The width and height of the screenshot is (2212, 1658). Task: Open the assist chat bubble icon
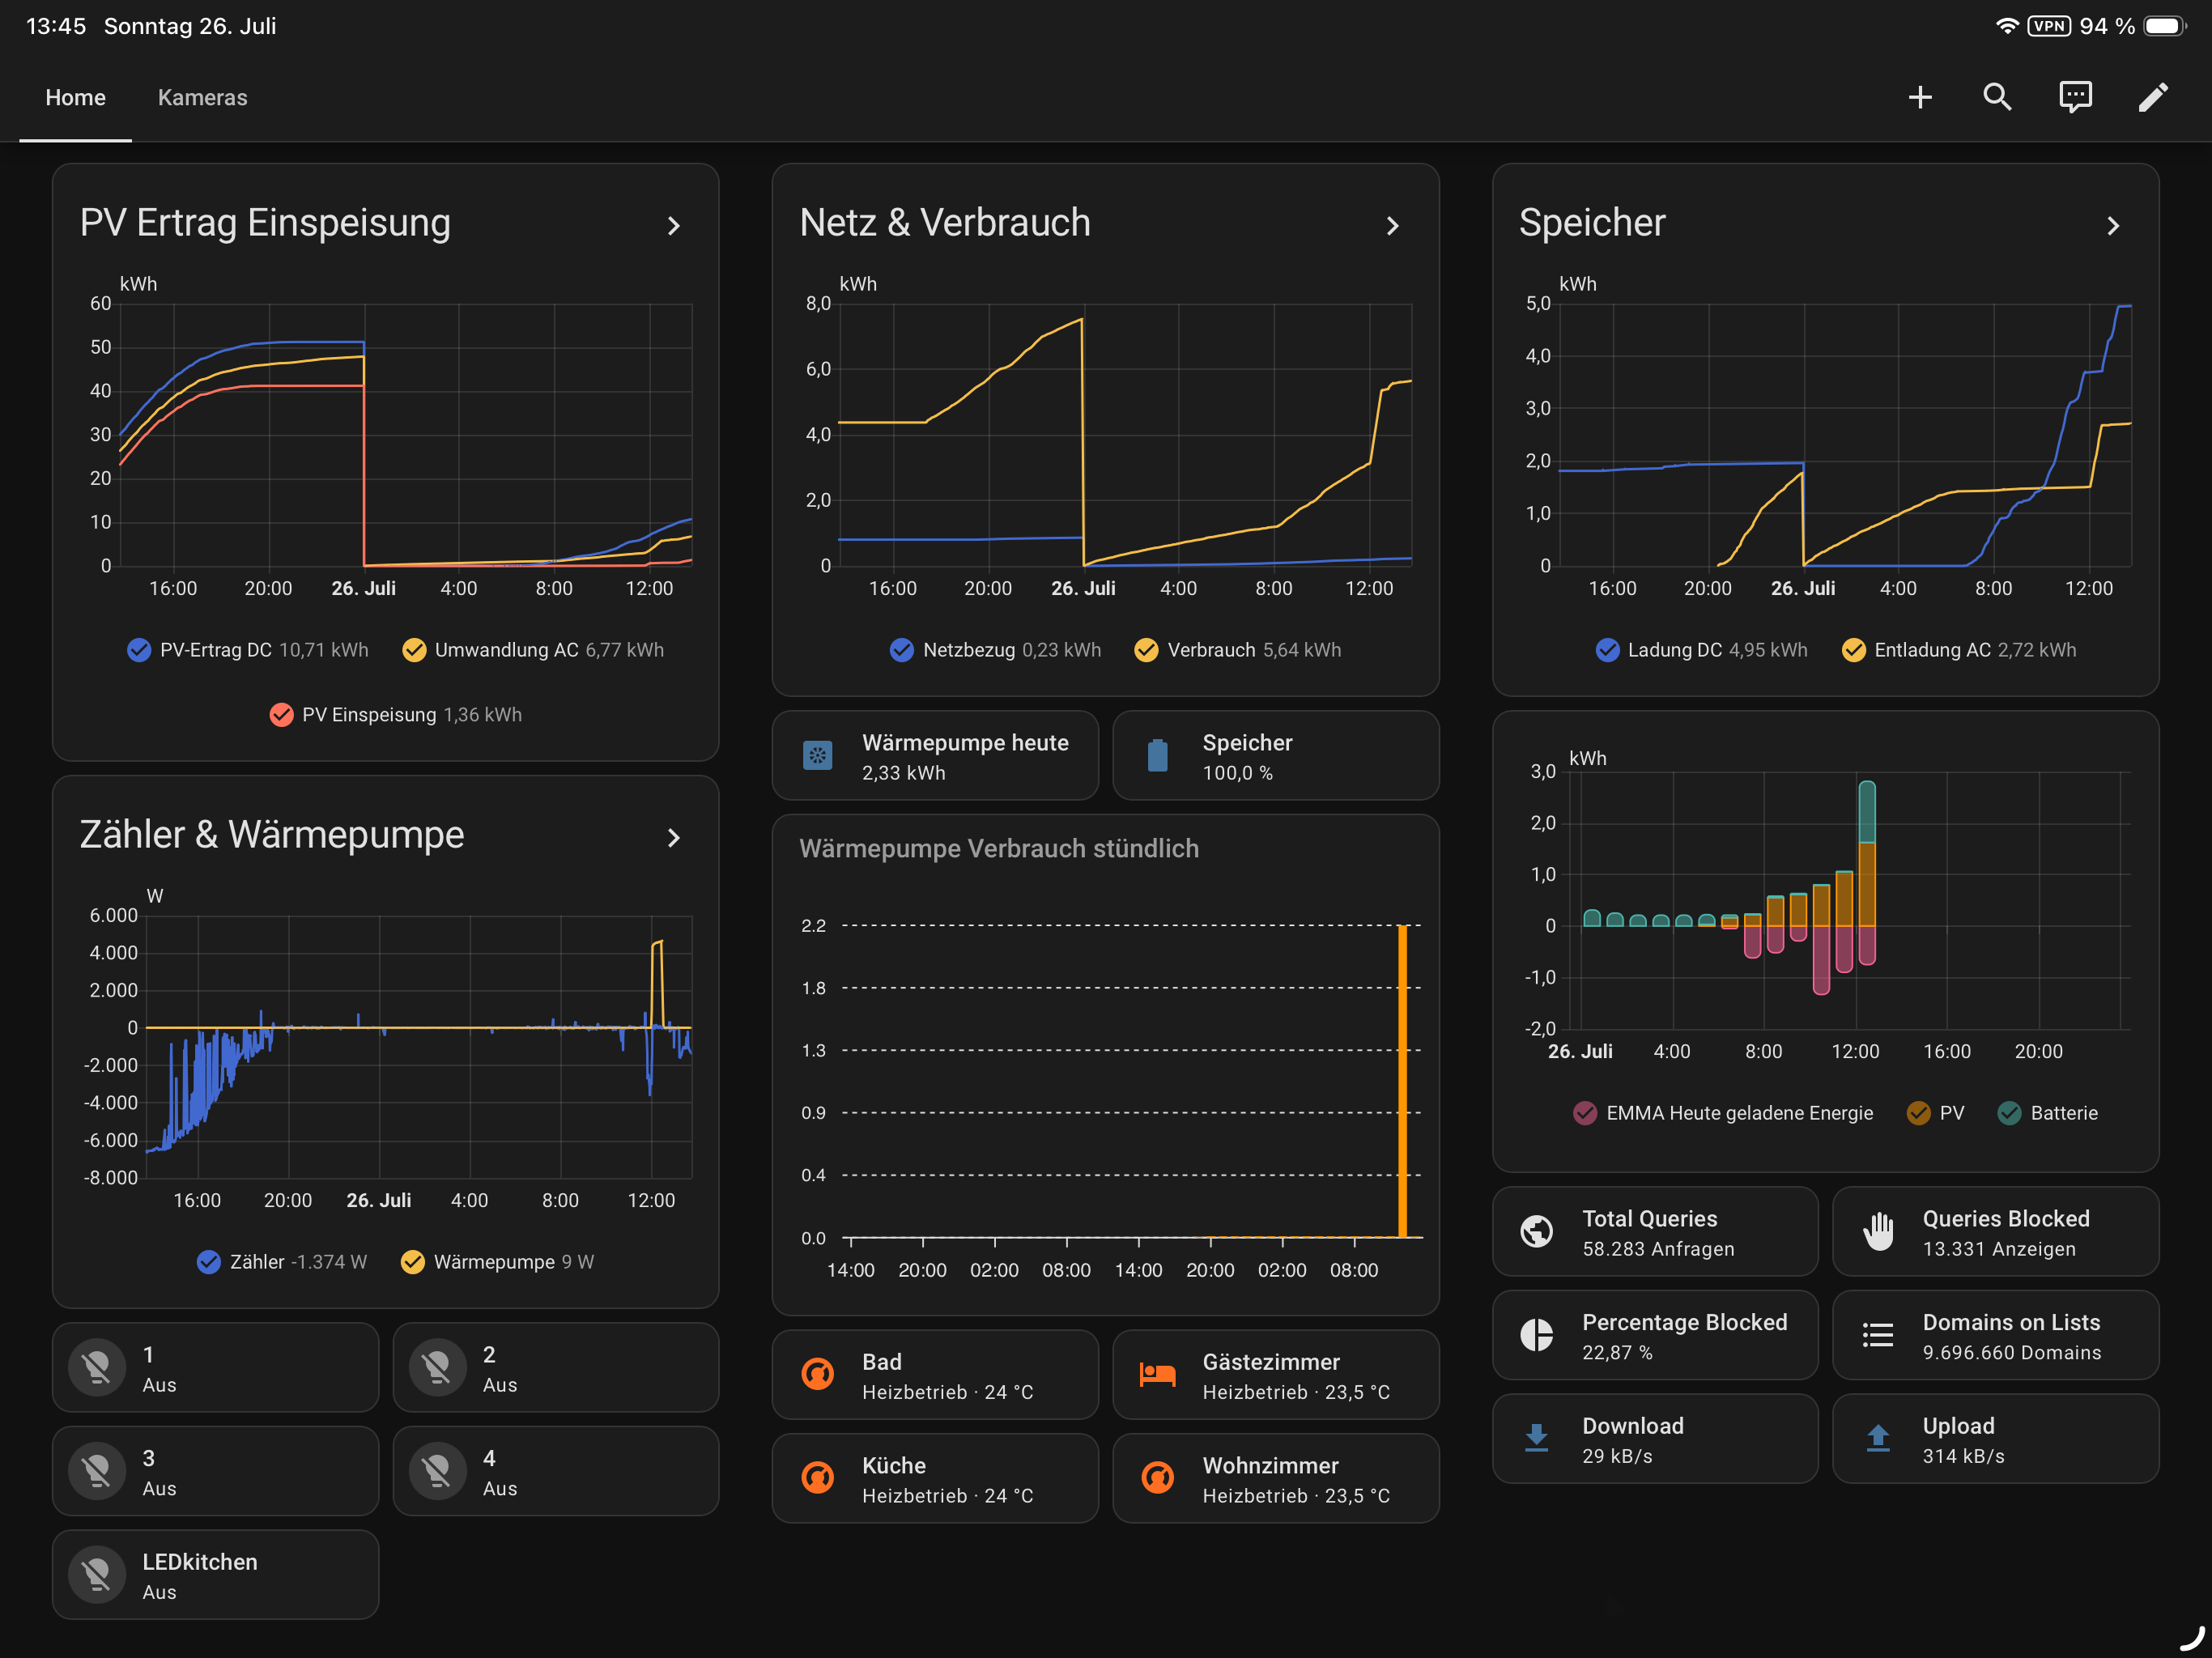click(2075, 97)
